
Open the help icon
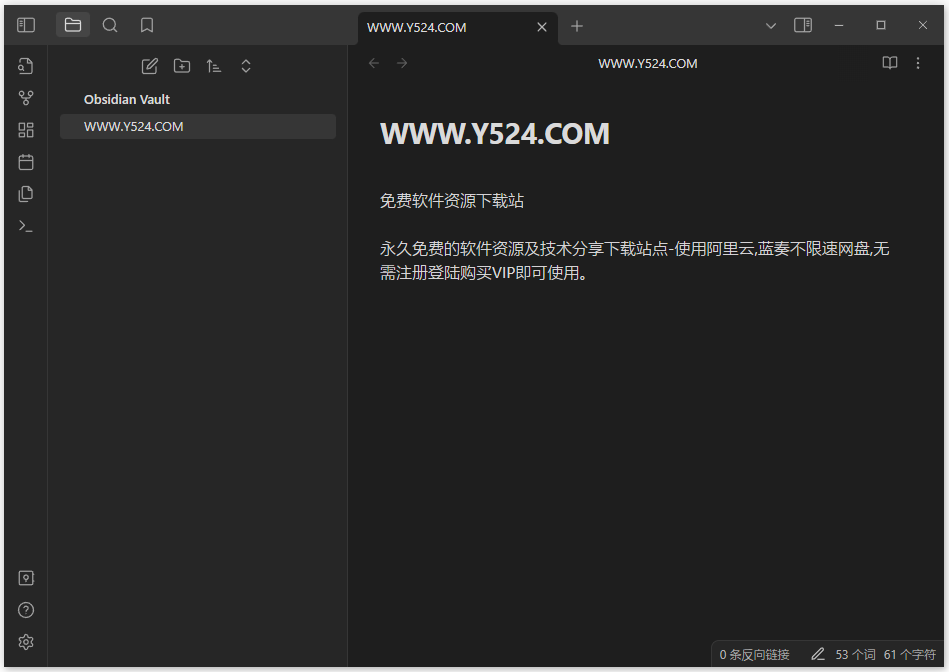coord(26,610)
